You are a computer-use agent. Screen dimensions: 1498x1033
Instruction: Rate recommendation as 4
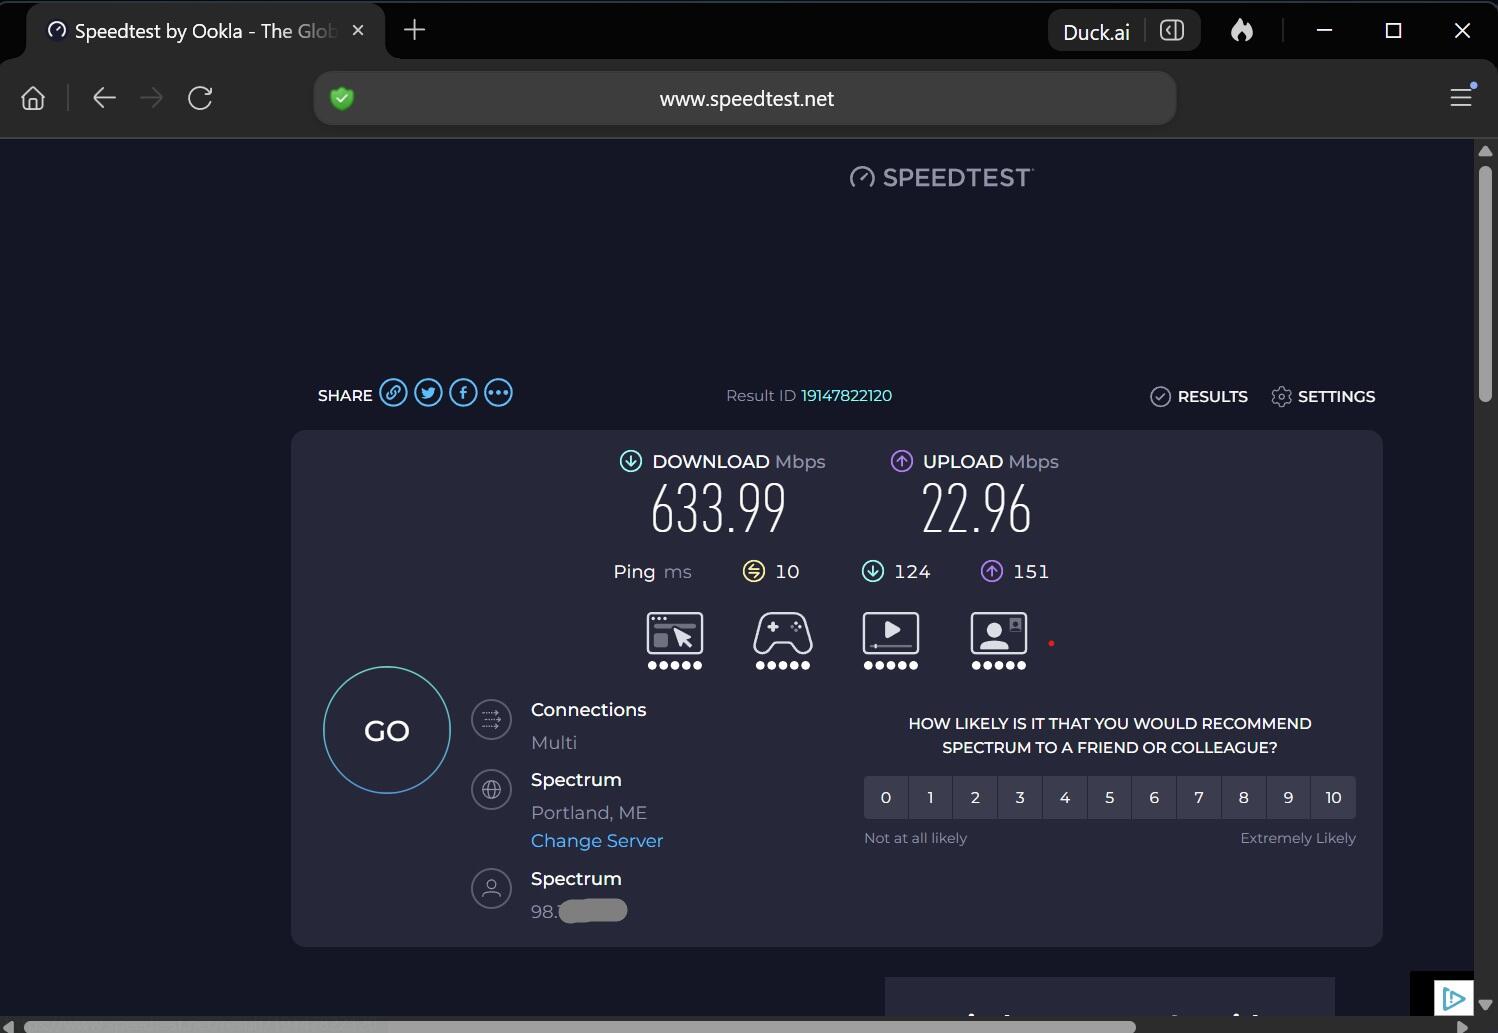coord(1065,798)
